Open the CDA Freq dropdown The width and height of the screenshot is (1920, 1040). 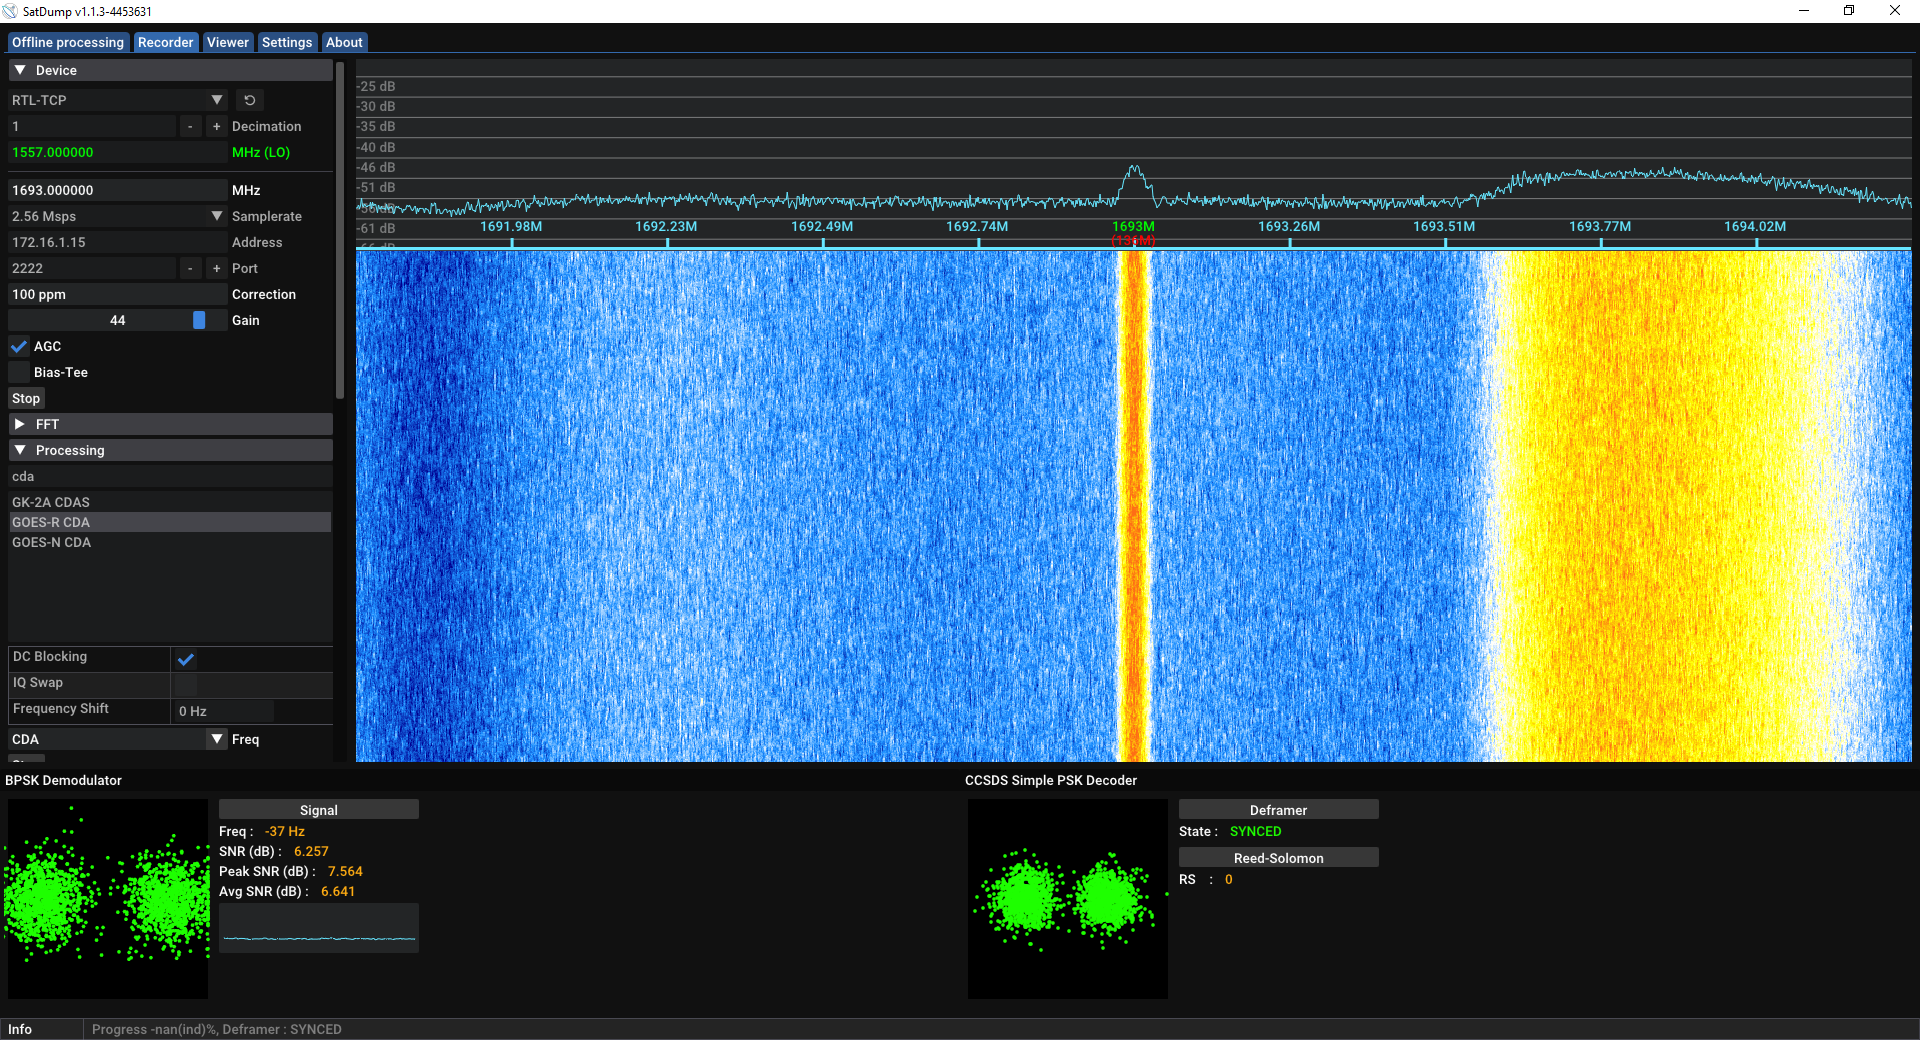[x=118, y=739]
